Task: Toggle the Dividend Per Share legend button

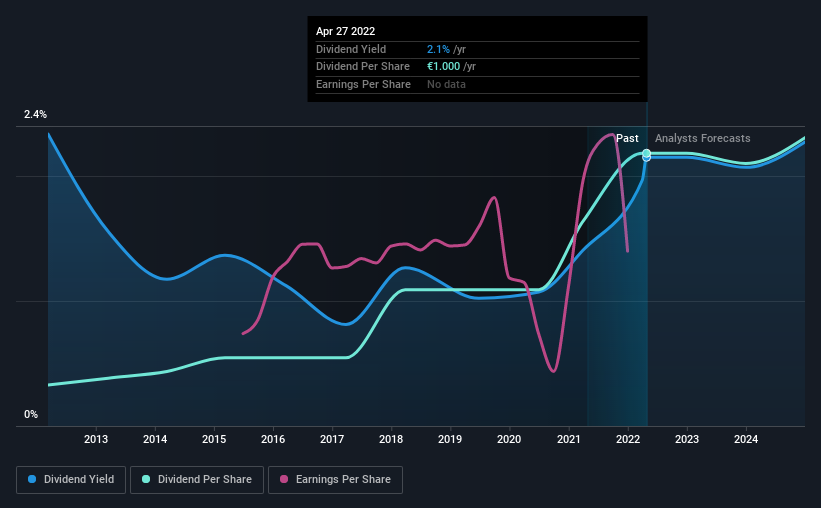Action: [x=197, y=480]
